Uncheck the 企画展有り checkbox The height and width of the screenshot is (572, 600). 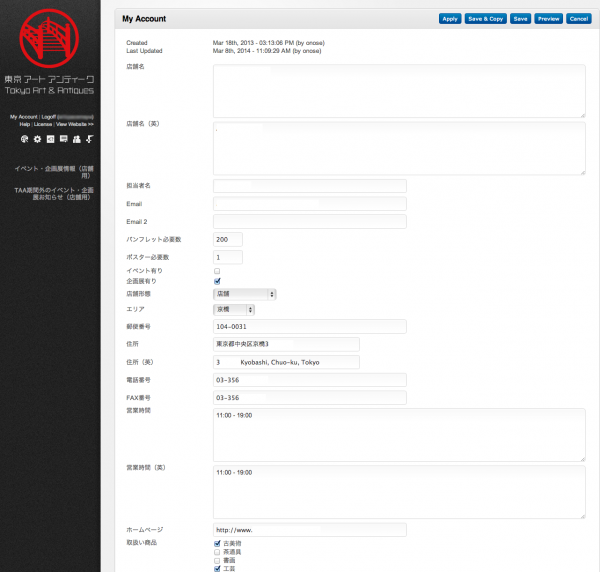coord(217,282)
